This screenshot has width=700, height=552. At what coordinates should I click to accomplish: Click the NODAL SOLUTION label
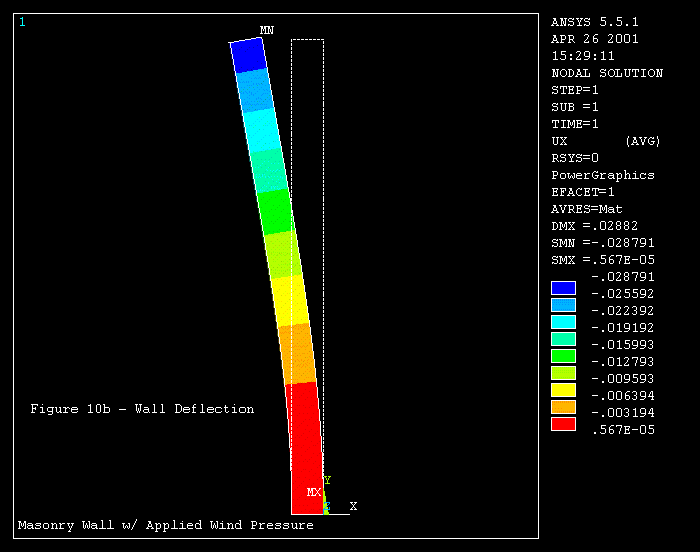tap(607, 73)
